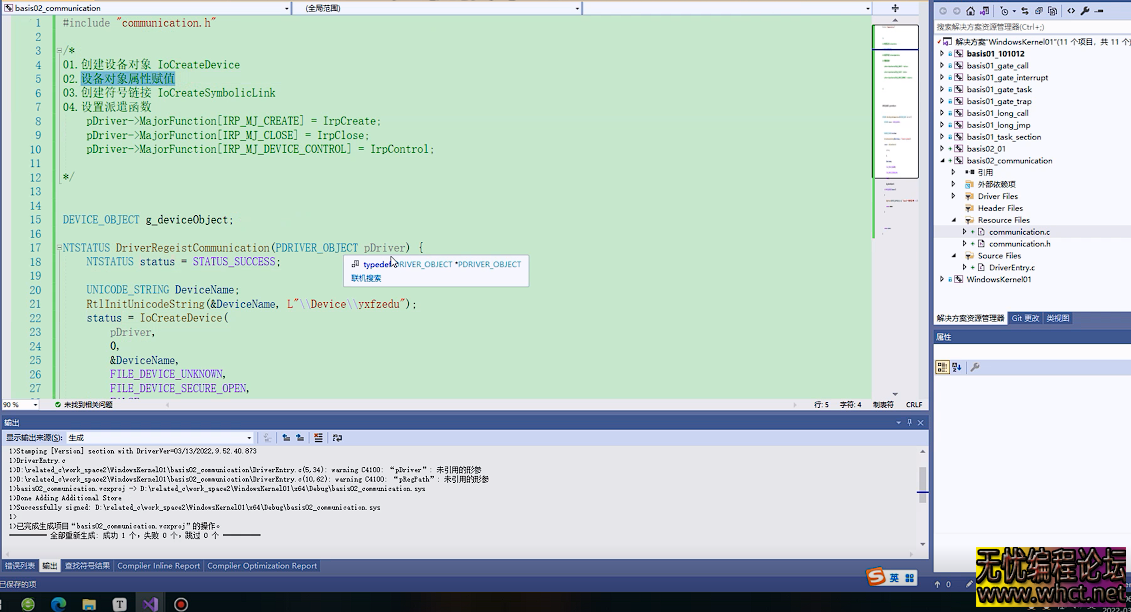The width and height of the screenshot is (1131, 612).
Task: Click the Alphabetical sort icon in Properties panel
Action: tap(956, 368)
